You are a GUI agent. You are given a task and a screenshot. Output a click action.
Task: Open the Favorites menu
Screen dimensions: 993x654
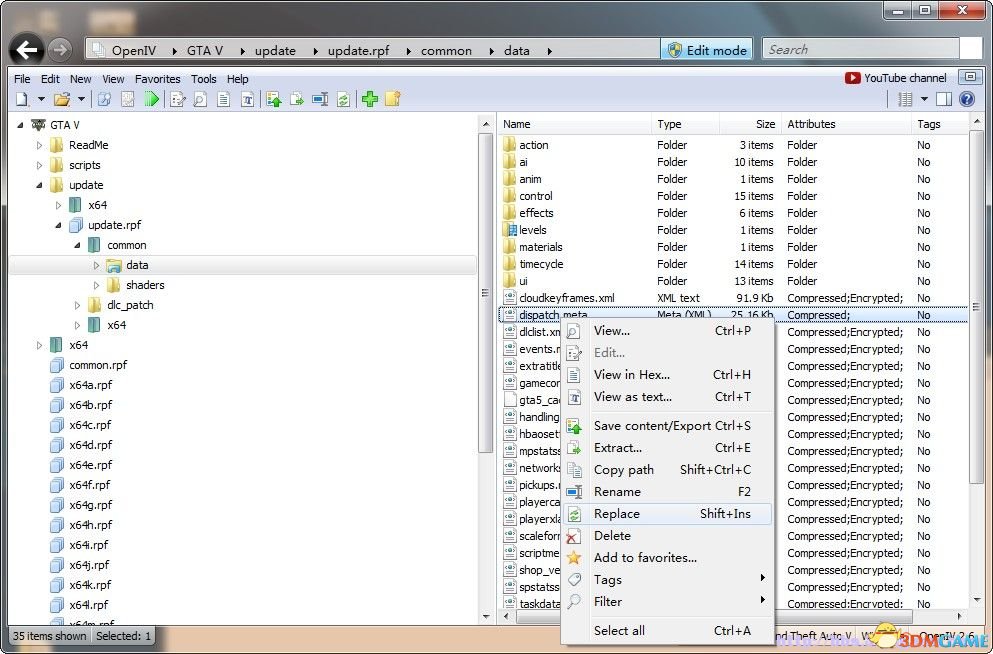tap(158, 79)
